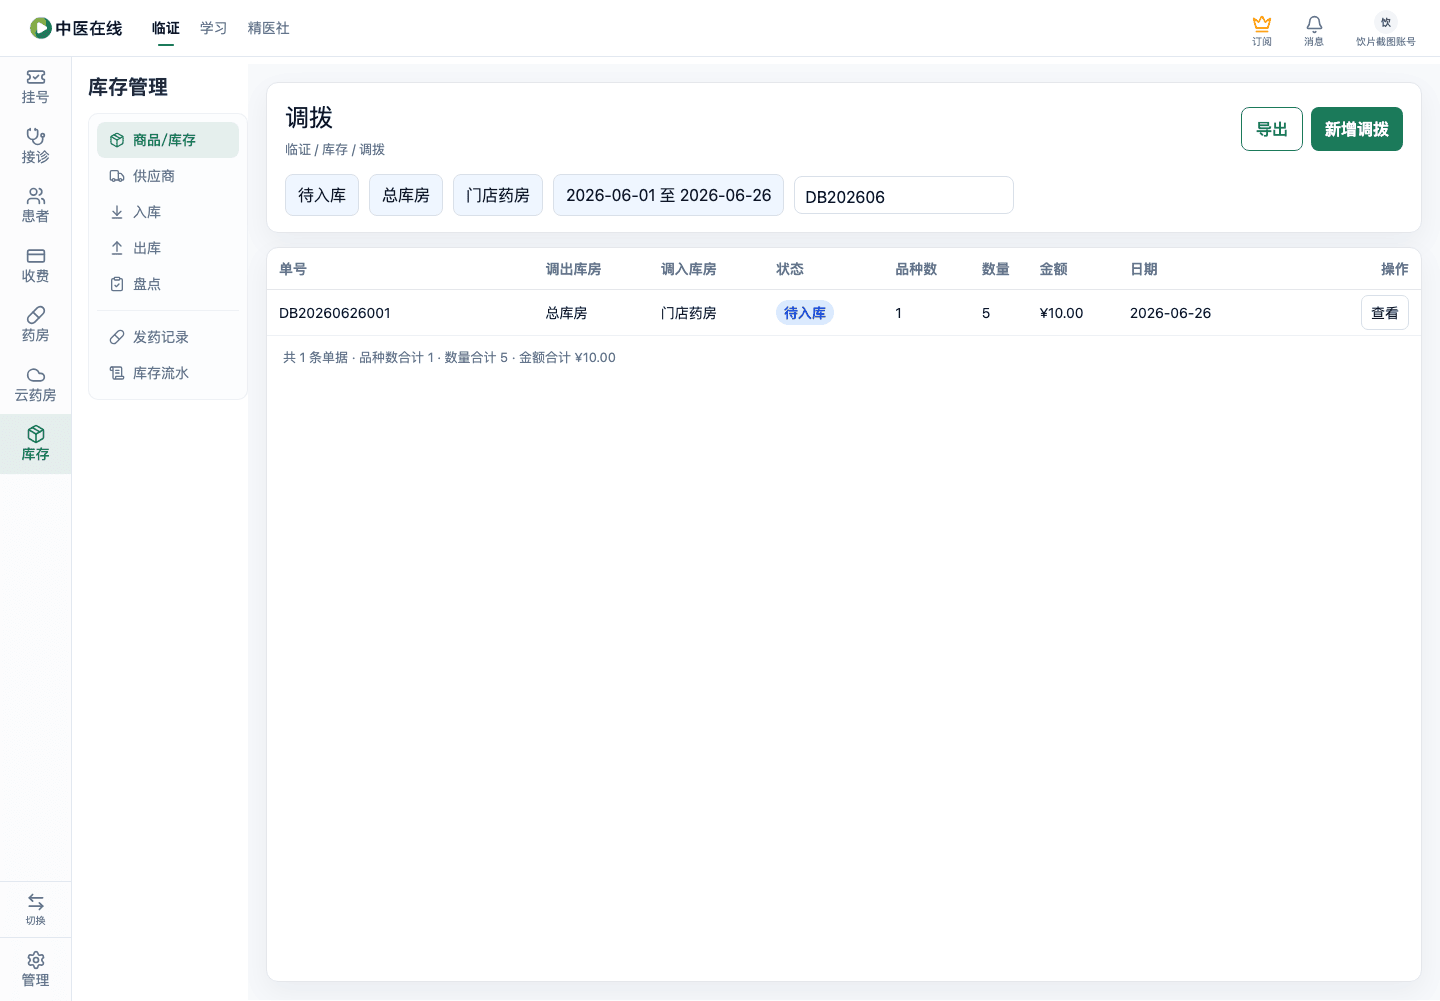Image resolution: width=1440 pixels, height=1001 pixels.
Task: Click the 单号 column header
Action: (x=293, y=269)
